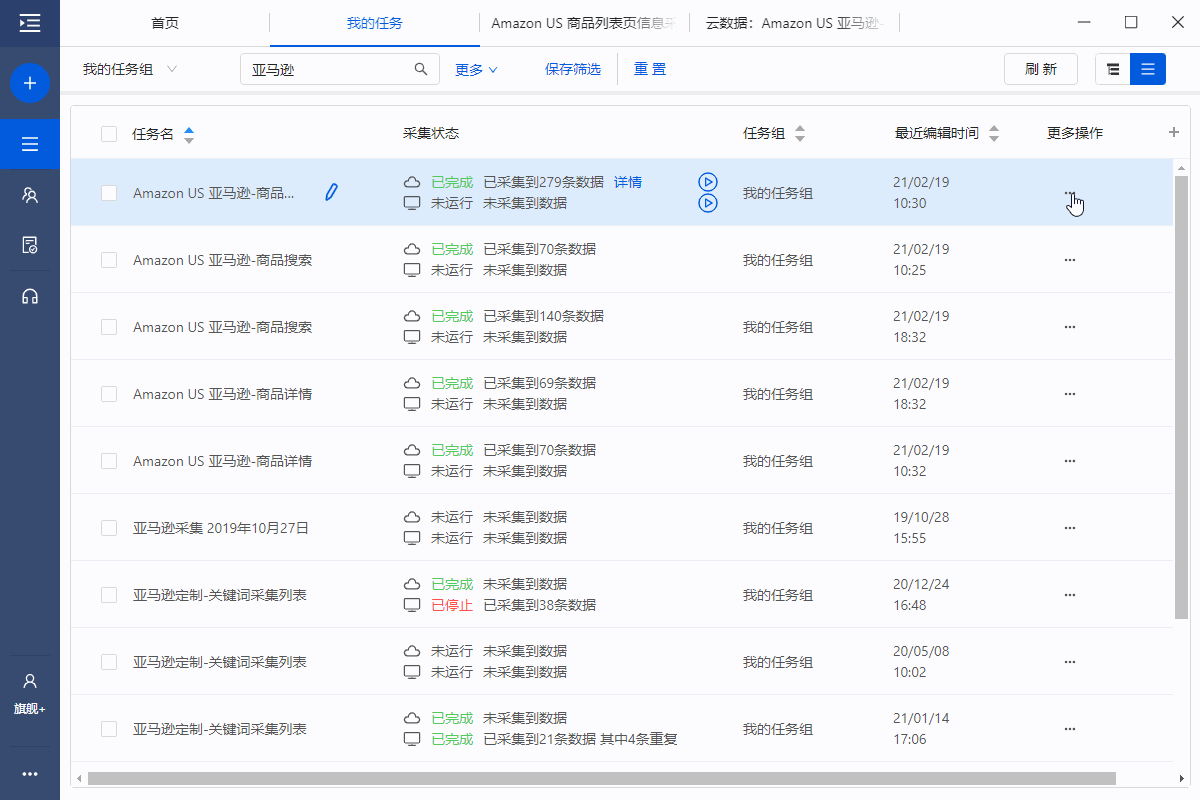Open more actions for the 140条数据 task
Screen dimensions: 1200x800
(1070, 327)
